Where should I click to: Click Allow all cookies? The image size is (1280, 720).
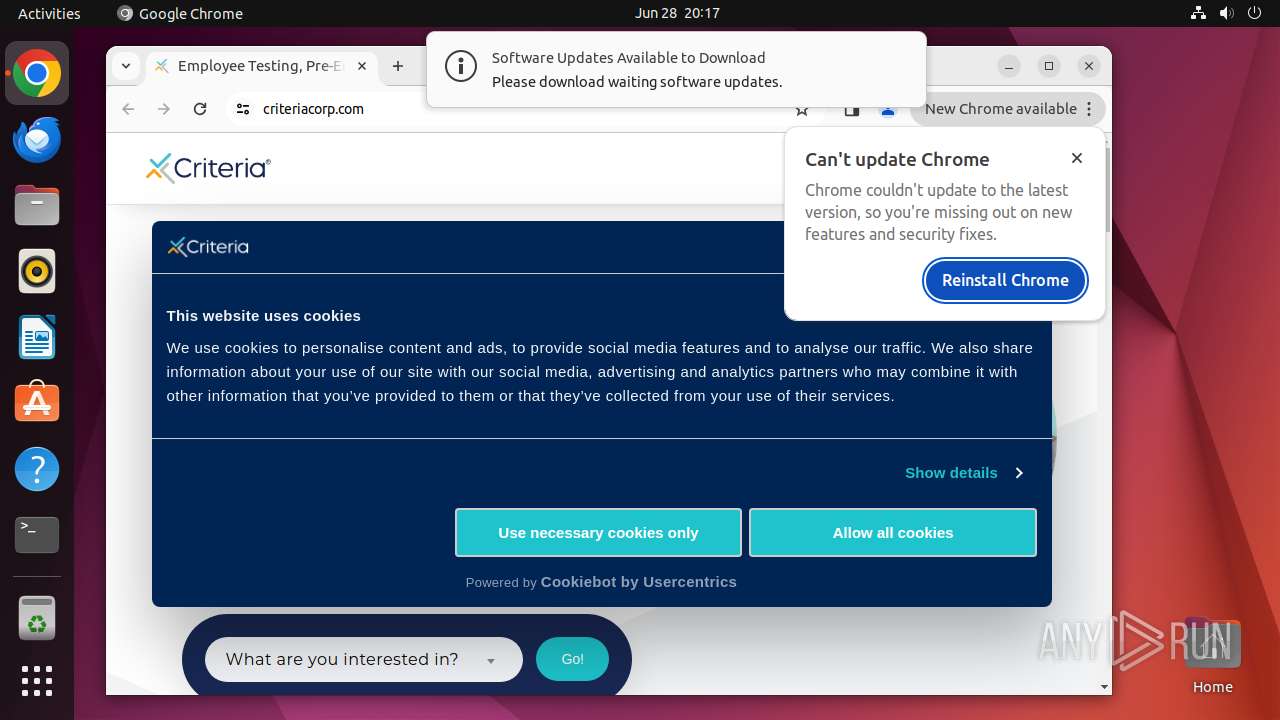point(893,533)
